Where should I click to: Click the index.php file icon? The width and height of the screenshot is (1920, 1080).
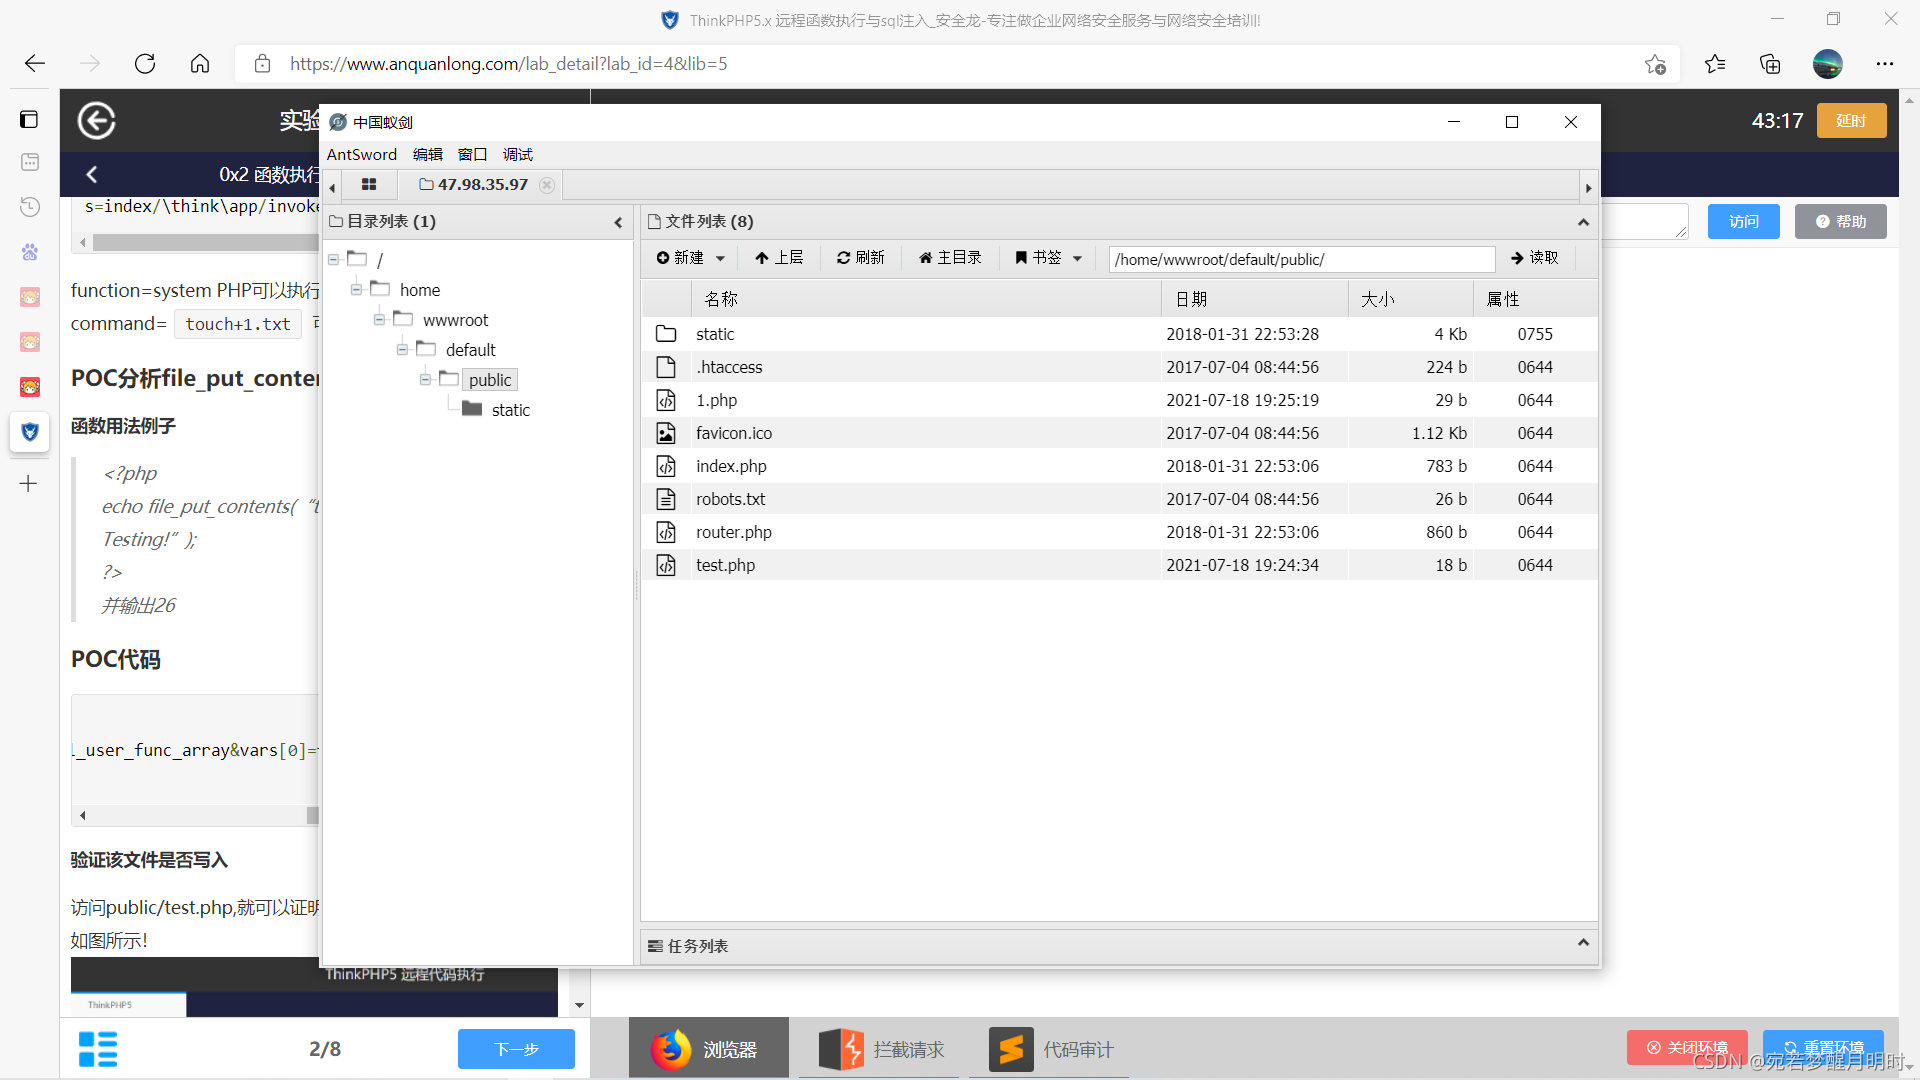point(666,466)
